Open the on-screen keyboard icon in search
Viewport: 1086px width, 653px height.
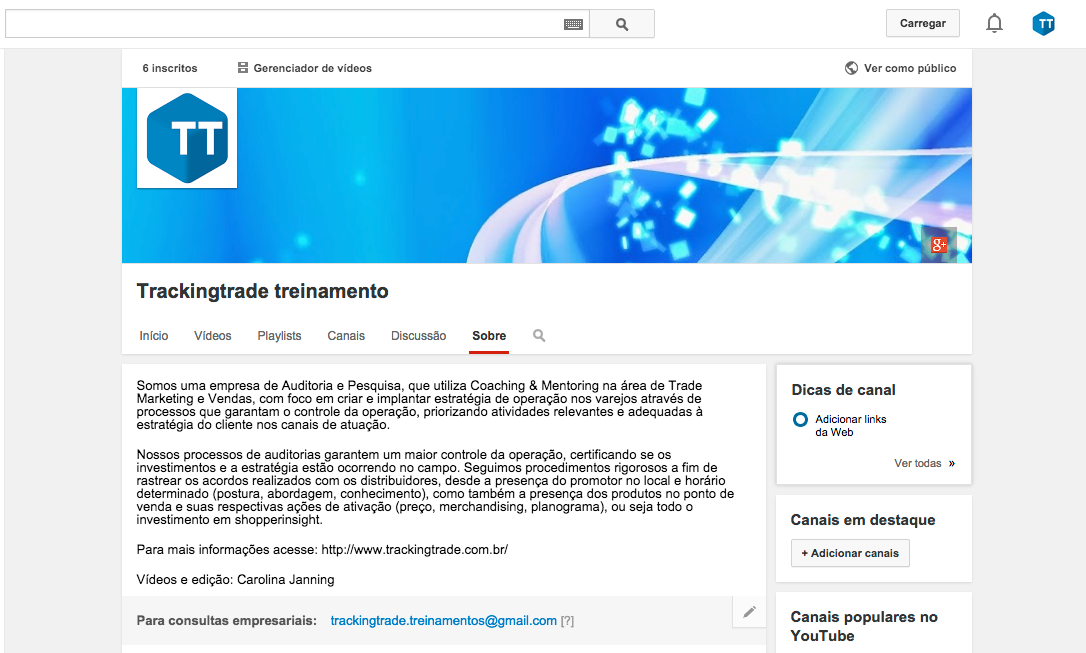[x=573, y=25]
